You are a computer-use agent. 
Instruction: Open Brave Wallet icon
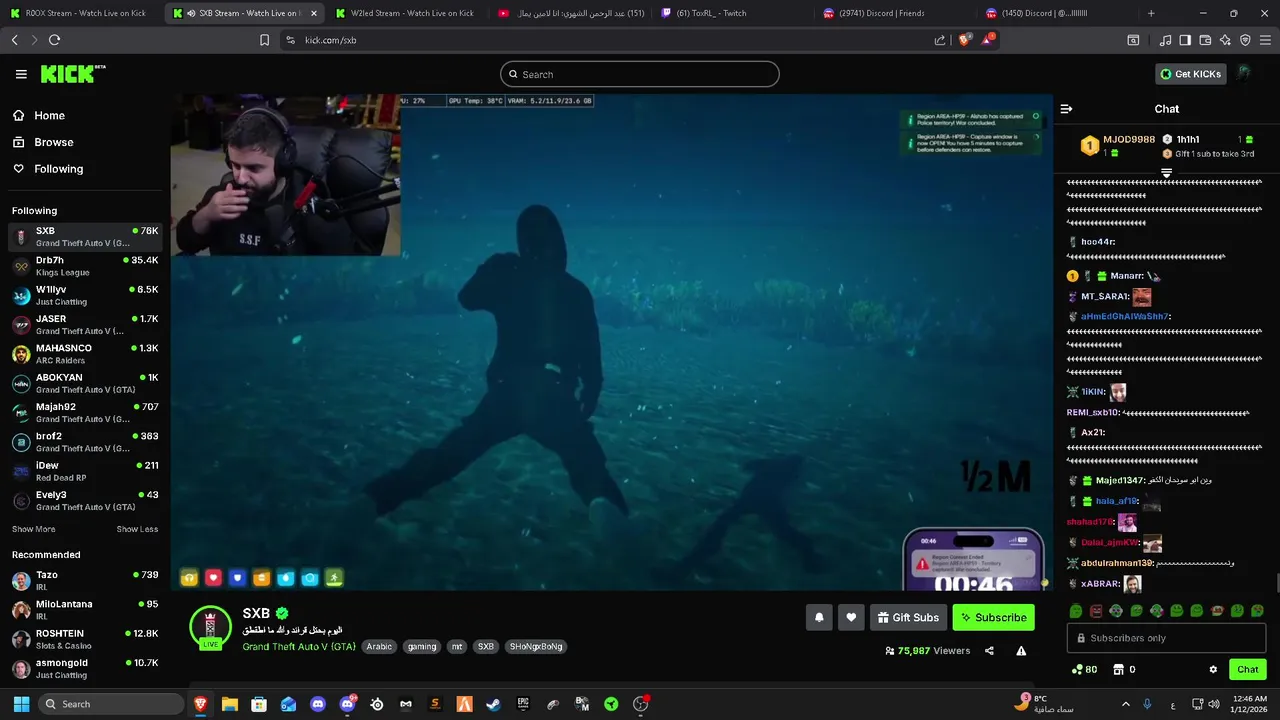[x=1205, y=40]
